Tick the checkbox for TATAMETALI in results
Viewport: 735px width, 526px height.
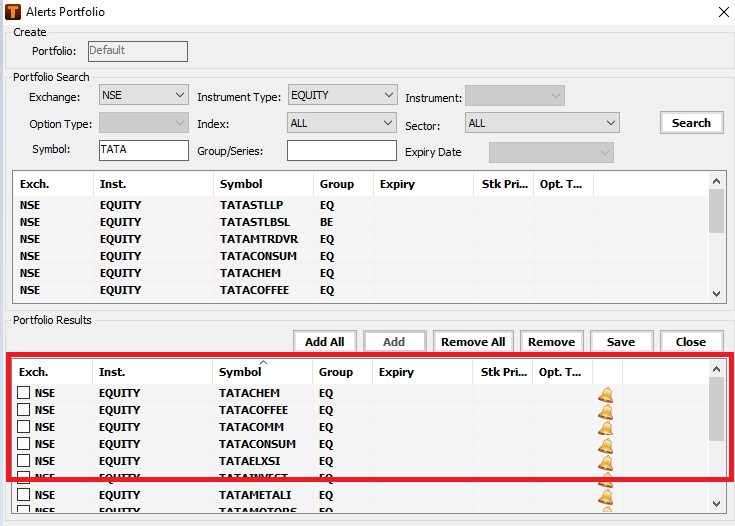[23, 495]
